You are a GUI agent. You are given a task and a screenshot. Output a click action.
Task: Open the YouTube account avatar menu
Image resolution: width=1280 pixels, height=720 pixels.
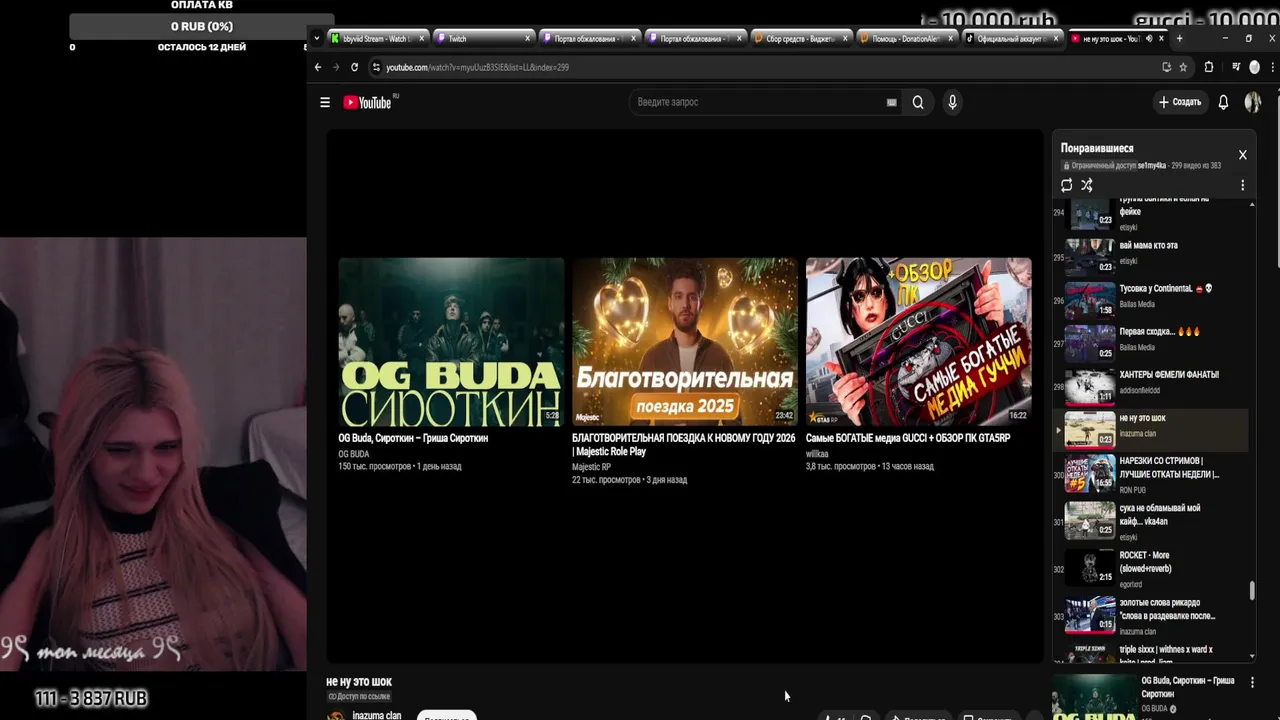pos(1252,102)
